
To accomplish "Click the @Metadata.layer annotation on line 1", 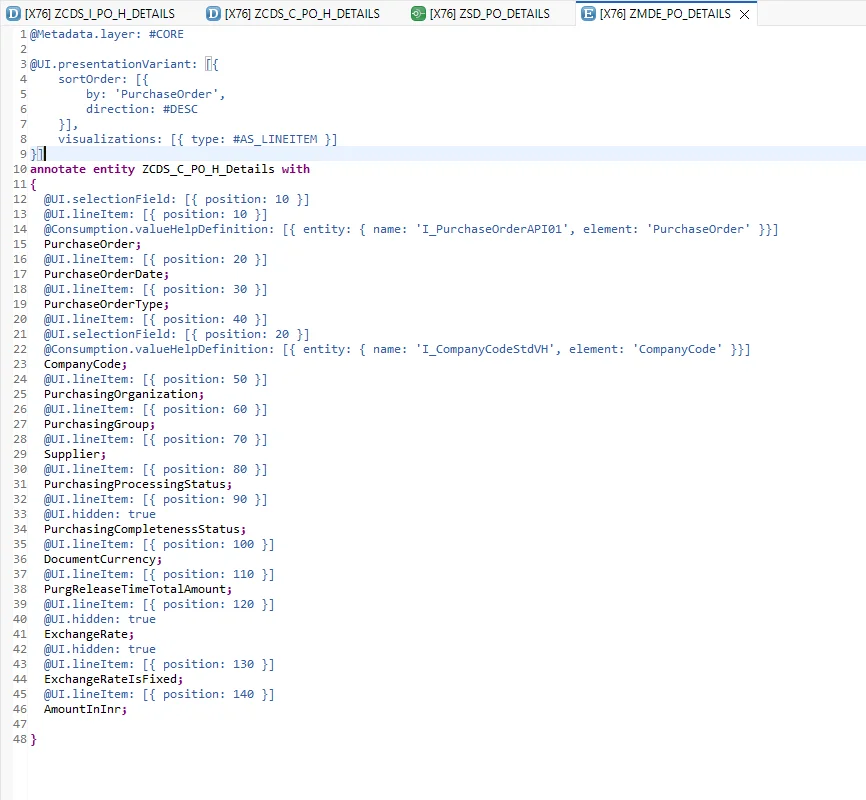I will point(86,34).
